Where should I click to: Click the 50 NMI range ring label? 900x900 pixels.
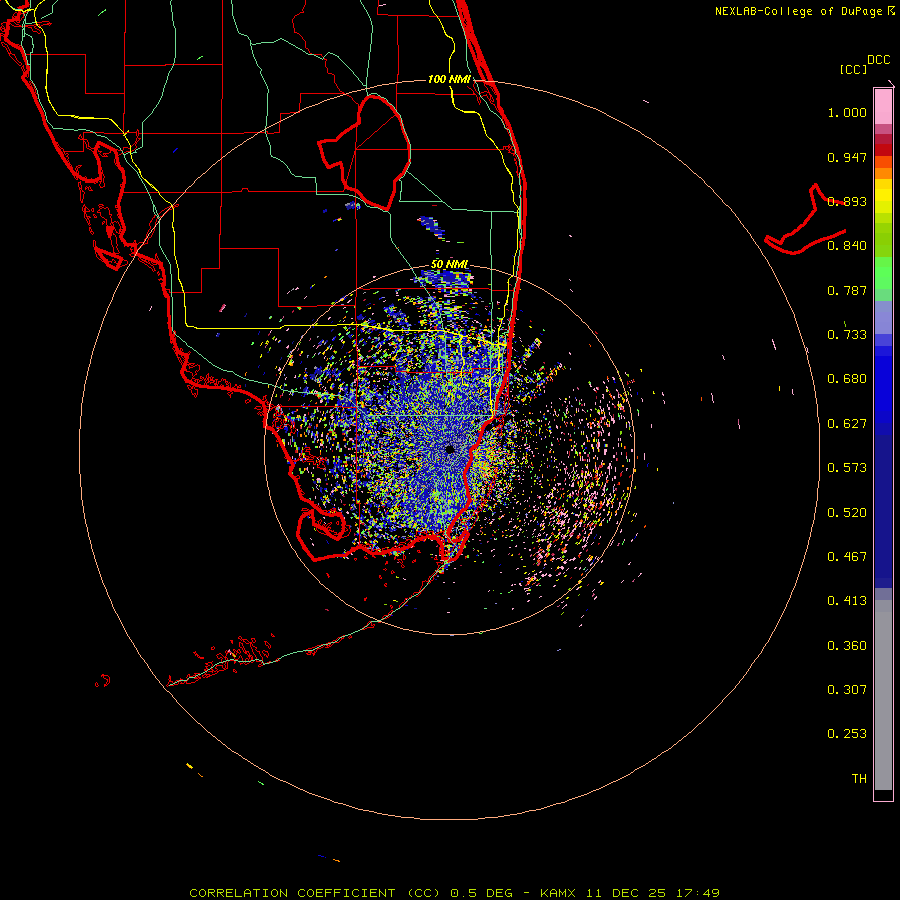[x=449, y=264]
